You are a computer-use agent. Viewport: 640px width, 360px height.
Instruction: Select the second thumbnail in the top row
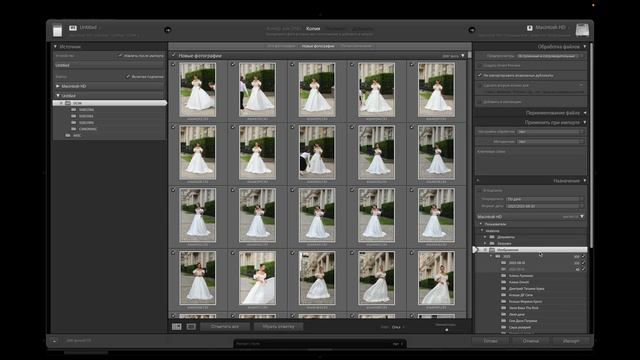[257, 89]
